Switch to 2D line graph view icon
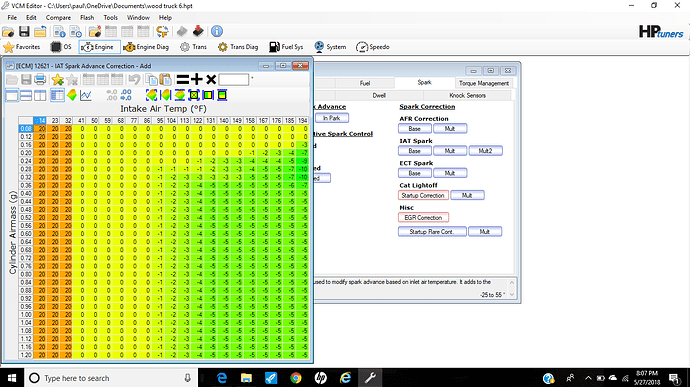Image resolution: width=690 pixels, height=387 pixels. [86, 95]
